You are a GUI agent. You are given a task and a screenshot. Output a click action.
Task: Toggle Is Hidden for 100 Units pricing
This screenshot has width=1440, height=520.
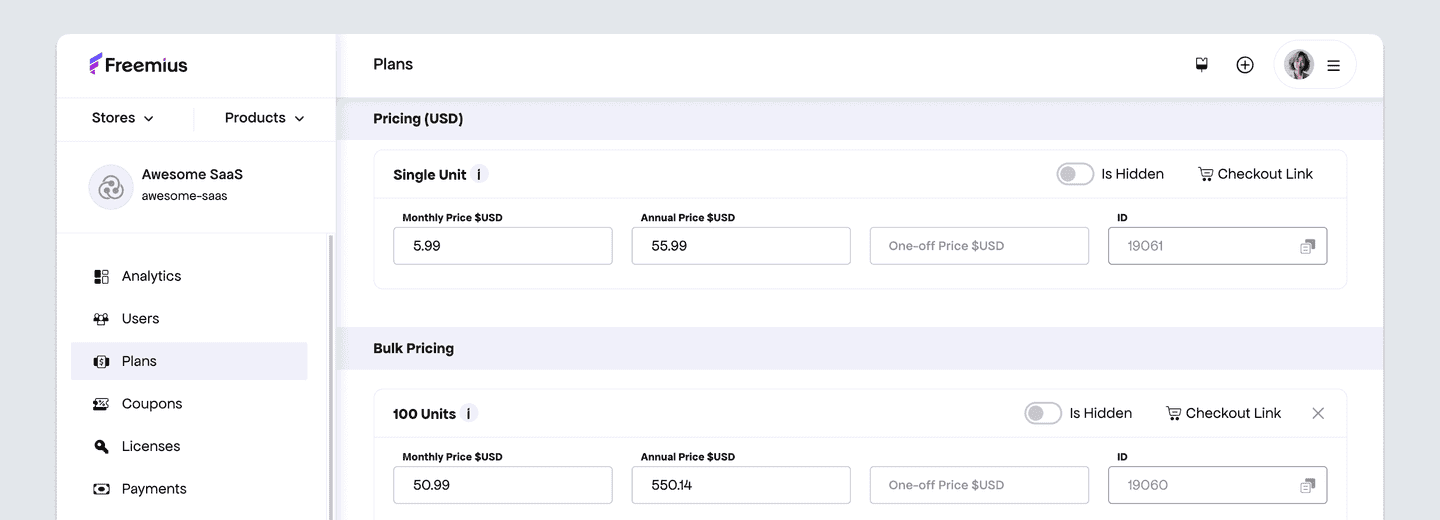pos(1043,414)
